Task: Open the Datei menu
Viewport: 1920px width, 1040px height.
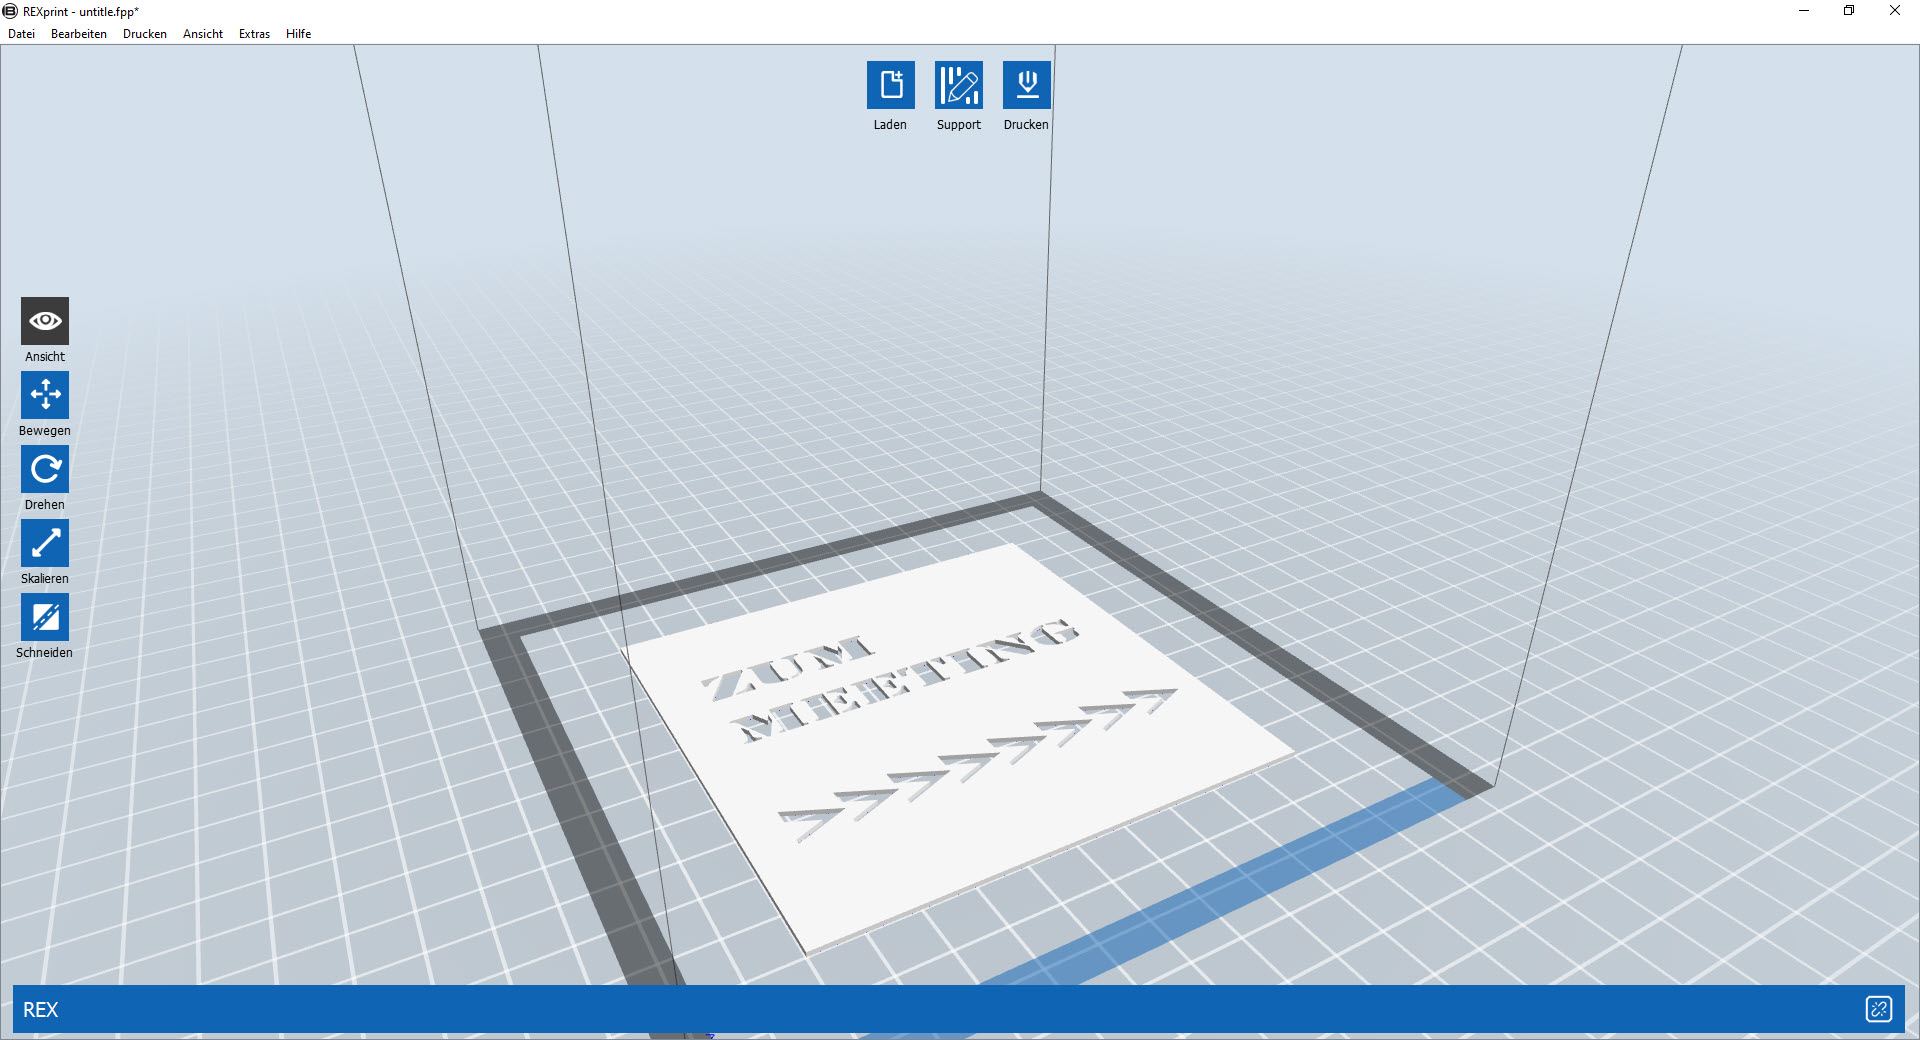Action: (21, 34)
